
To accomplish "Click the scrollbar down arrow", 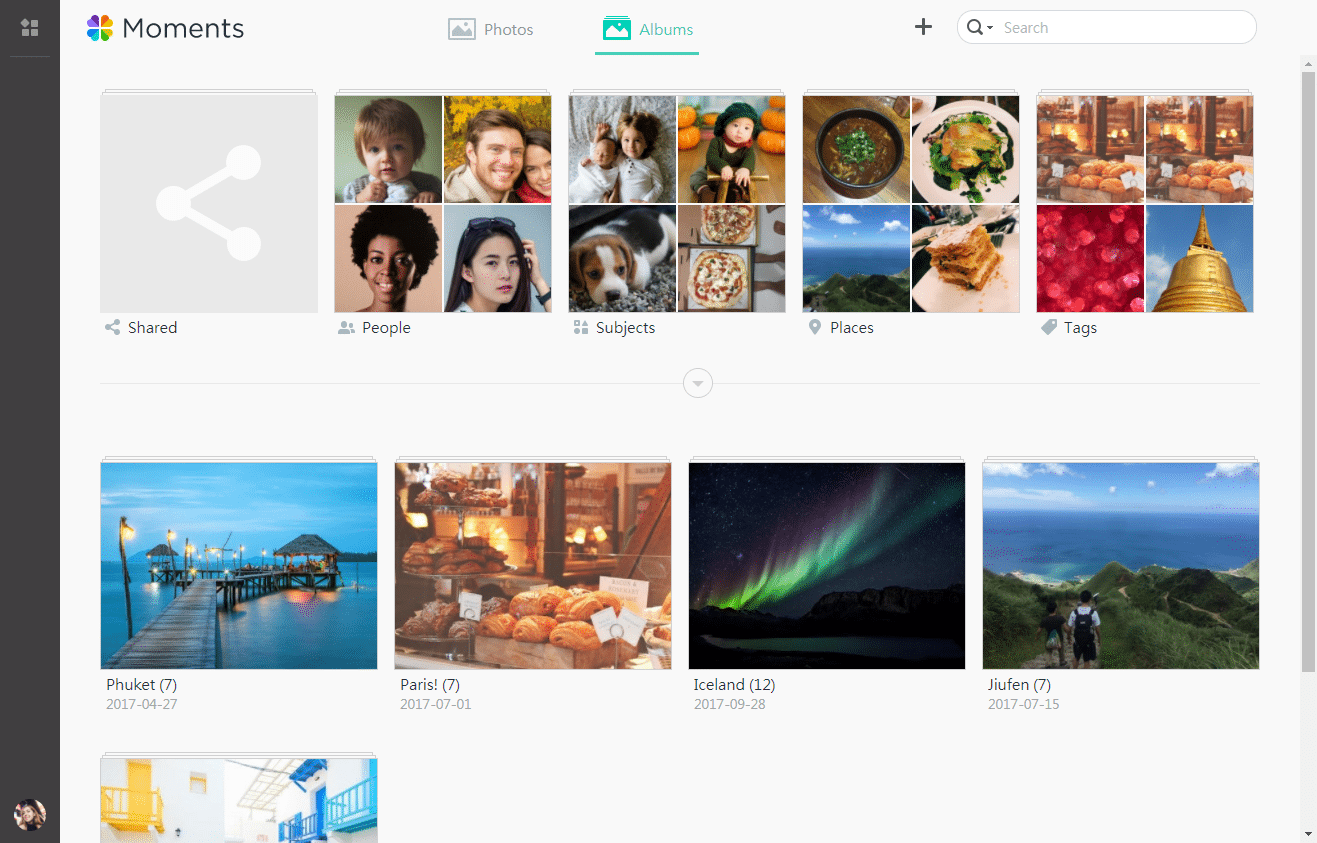I will (1308, 833).
